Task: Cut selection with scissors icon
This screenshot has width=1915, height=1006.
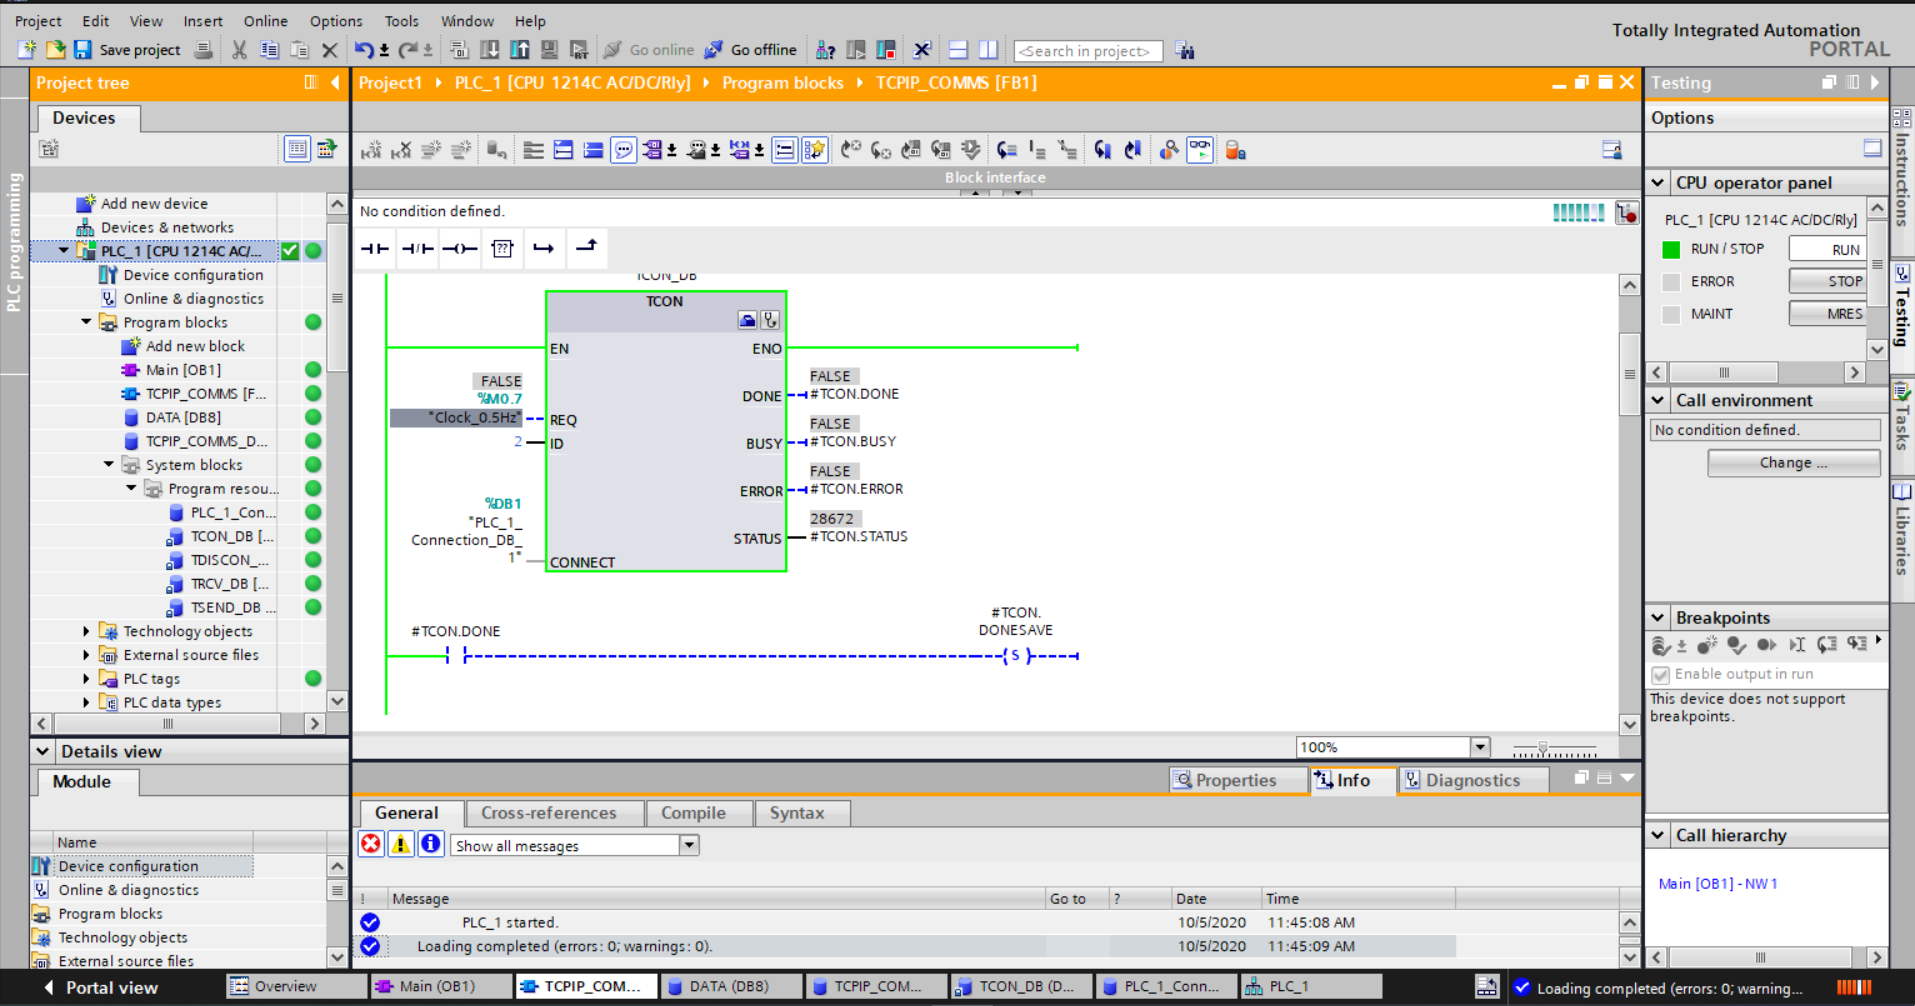Action: [x=239, y=50]
